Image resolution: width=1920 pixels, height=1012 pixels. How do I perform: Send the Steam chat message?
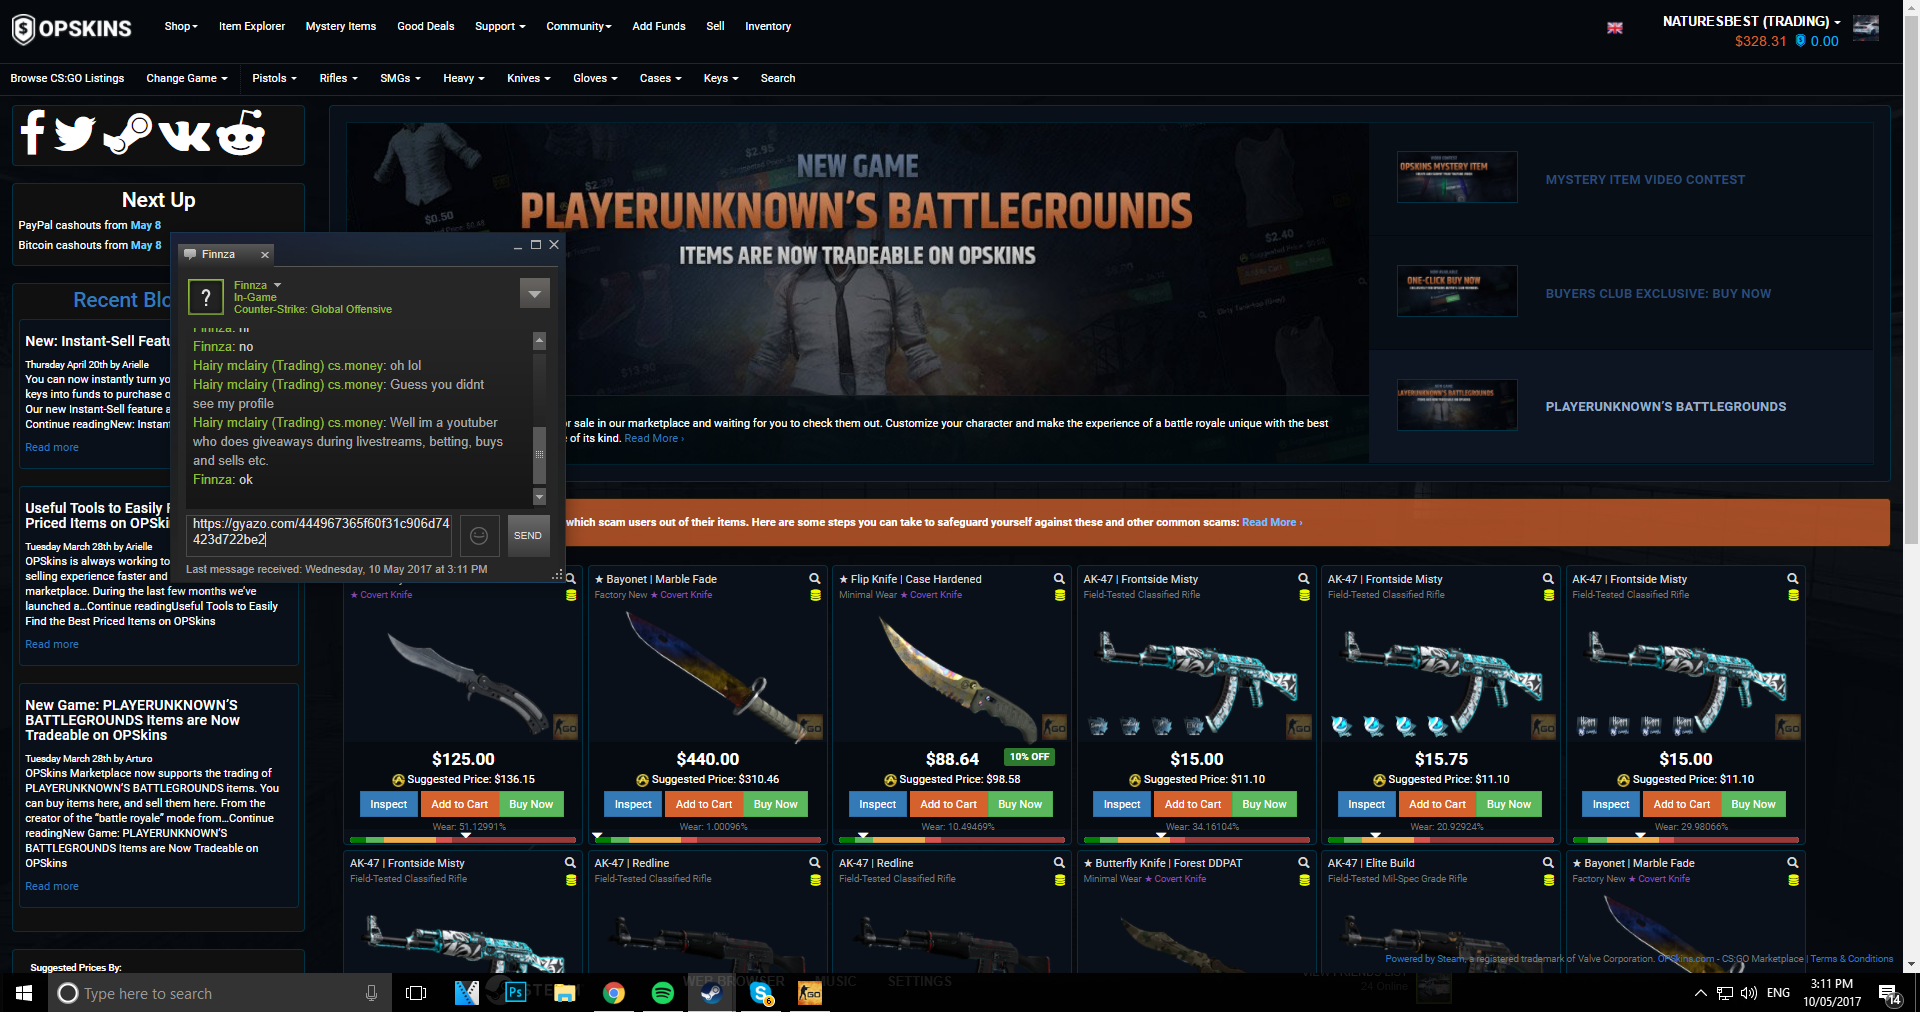[x=528, y=536]
